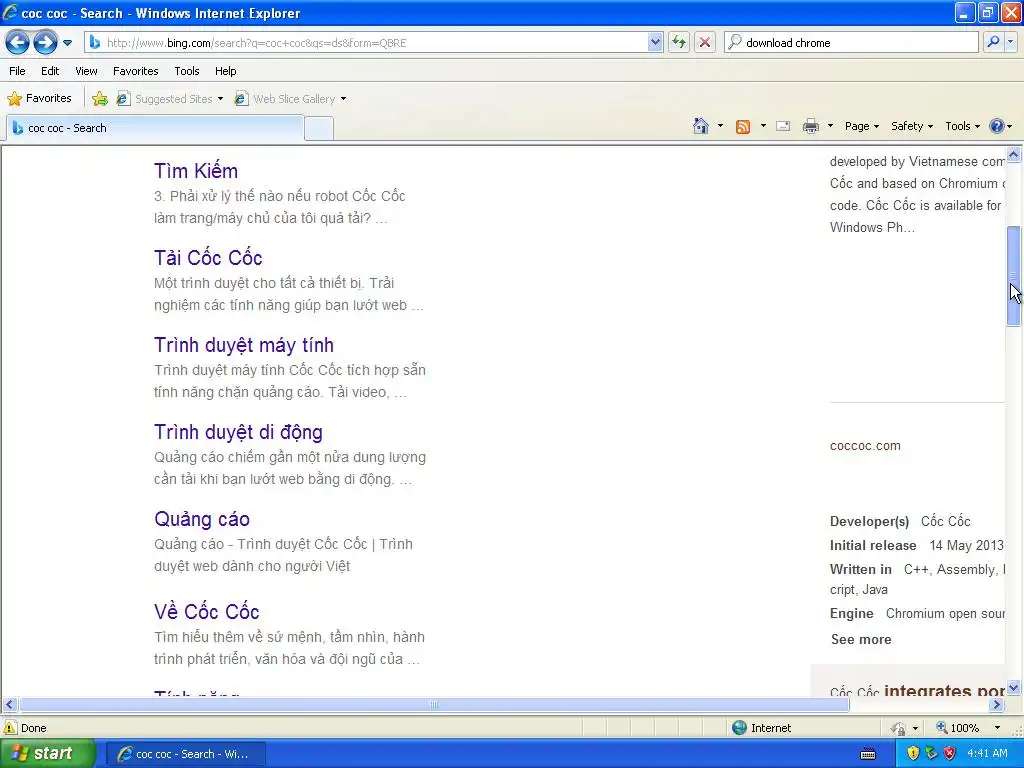Image resolution: width=1024 pixels, height=768 pixels.
Task: Open the Tools menu in menu bar
Action: (187, 71)
